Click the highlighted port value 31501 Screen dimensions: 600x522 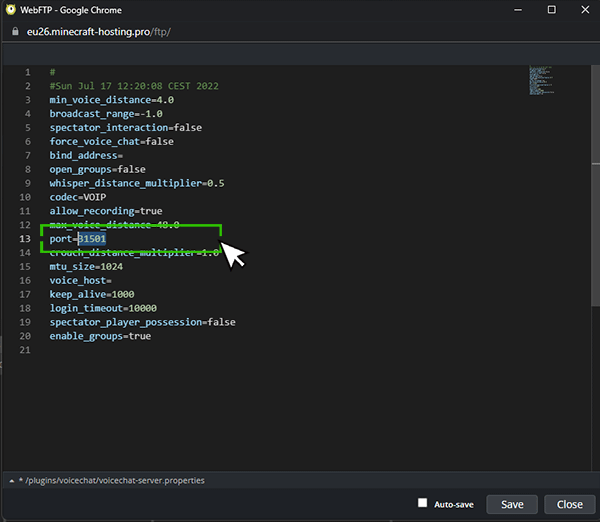(x=92, y=240)
